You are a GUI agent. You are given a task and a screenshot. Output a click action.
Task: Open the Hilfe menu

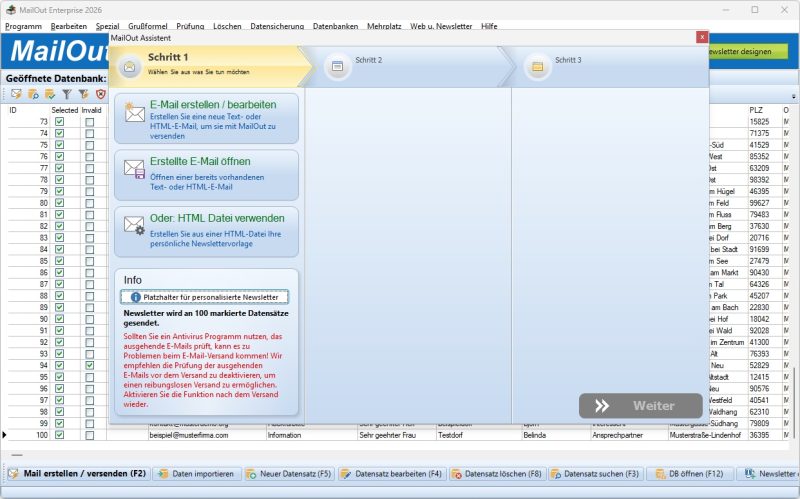coord(489,26)
